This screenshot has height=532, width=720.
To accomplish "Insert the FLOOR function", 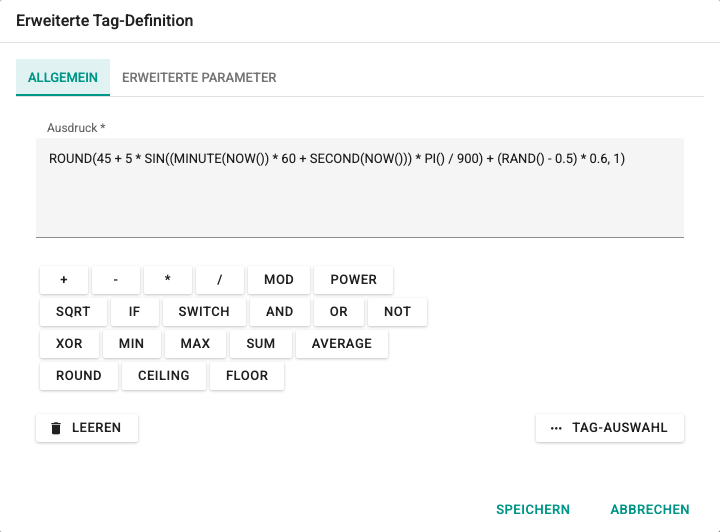I will [247, 376].
